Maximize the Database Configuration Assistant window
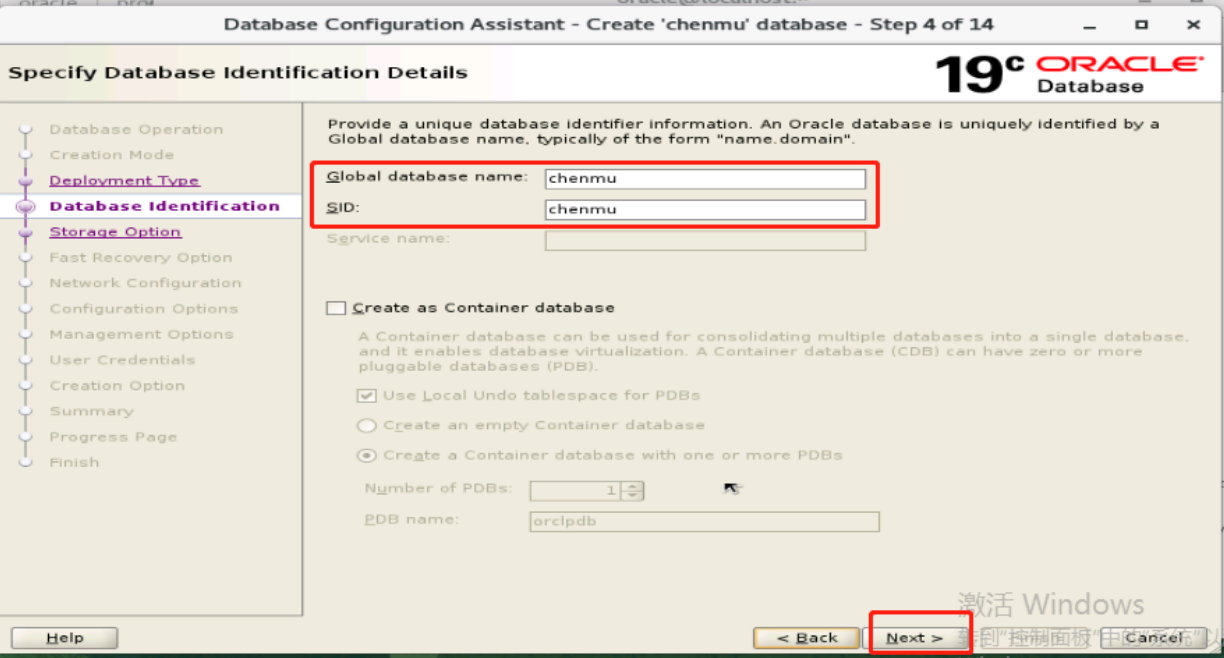Image resolution: width=1224 pixels, height=658 pixels. pos(1142,24)
